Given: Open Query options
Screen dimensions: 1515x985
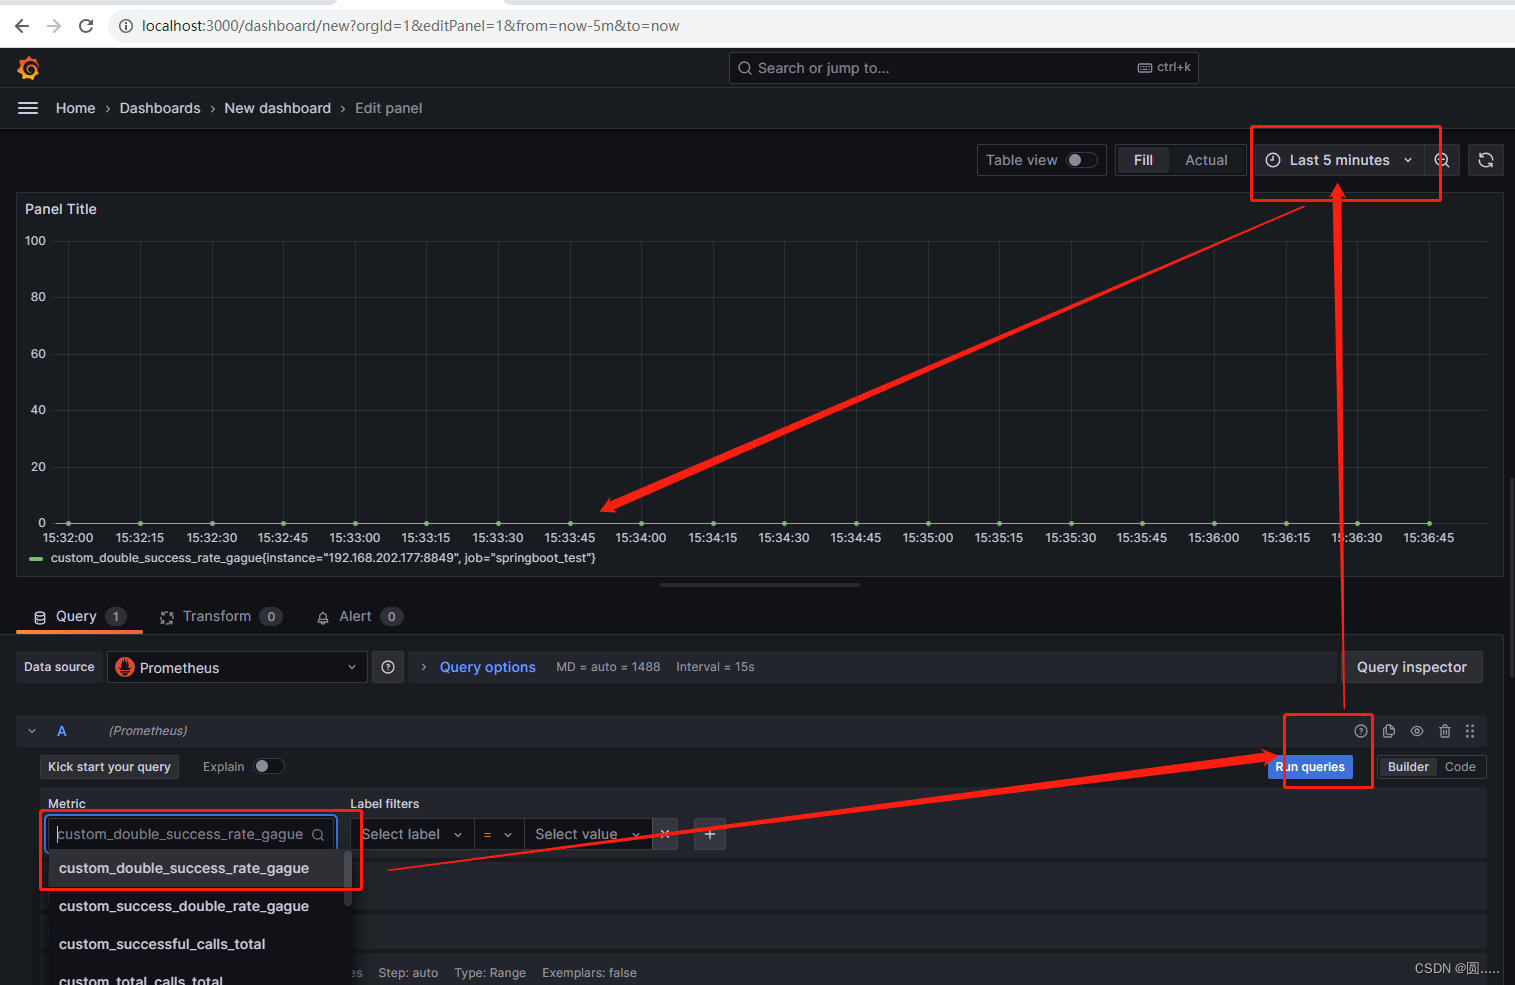Looking at the screenshot, I should 487,666.
